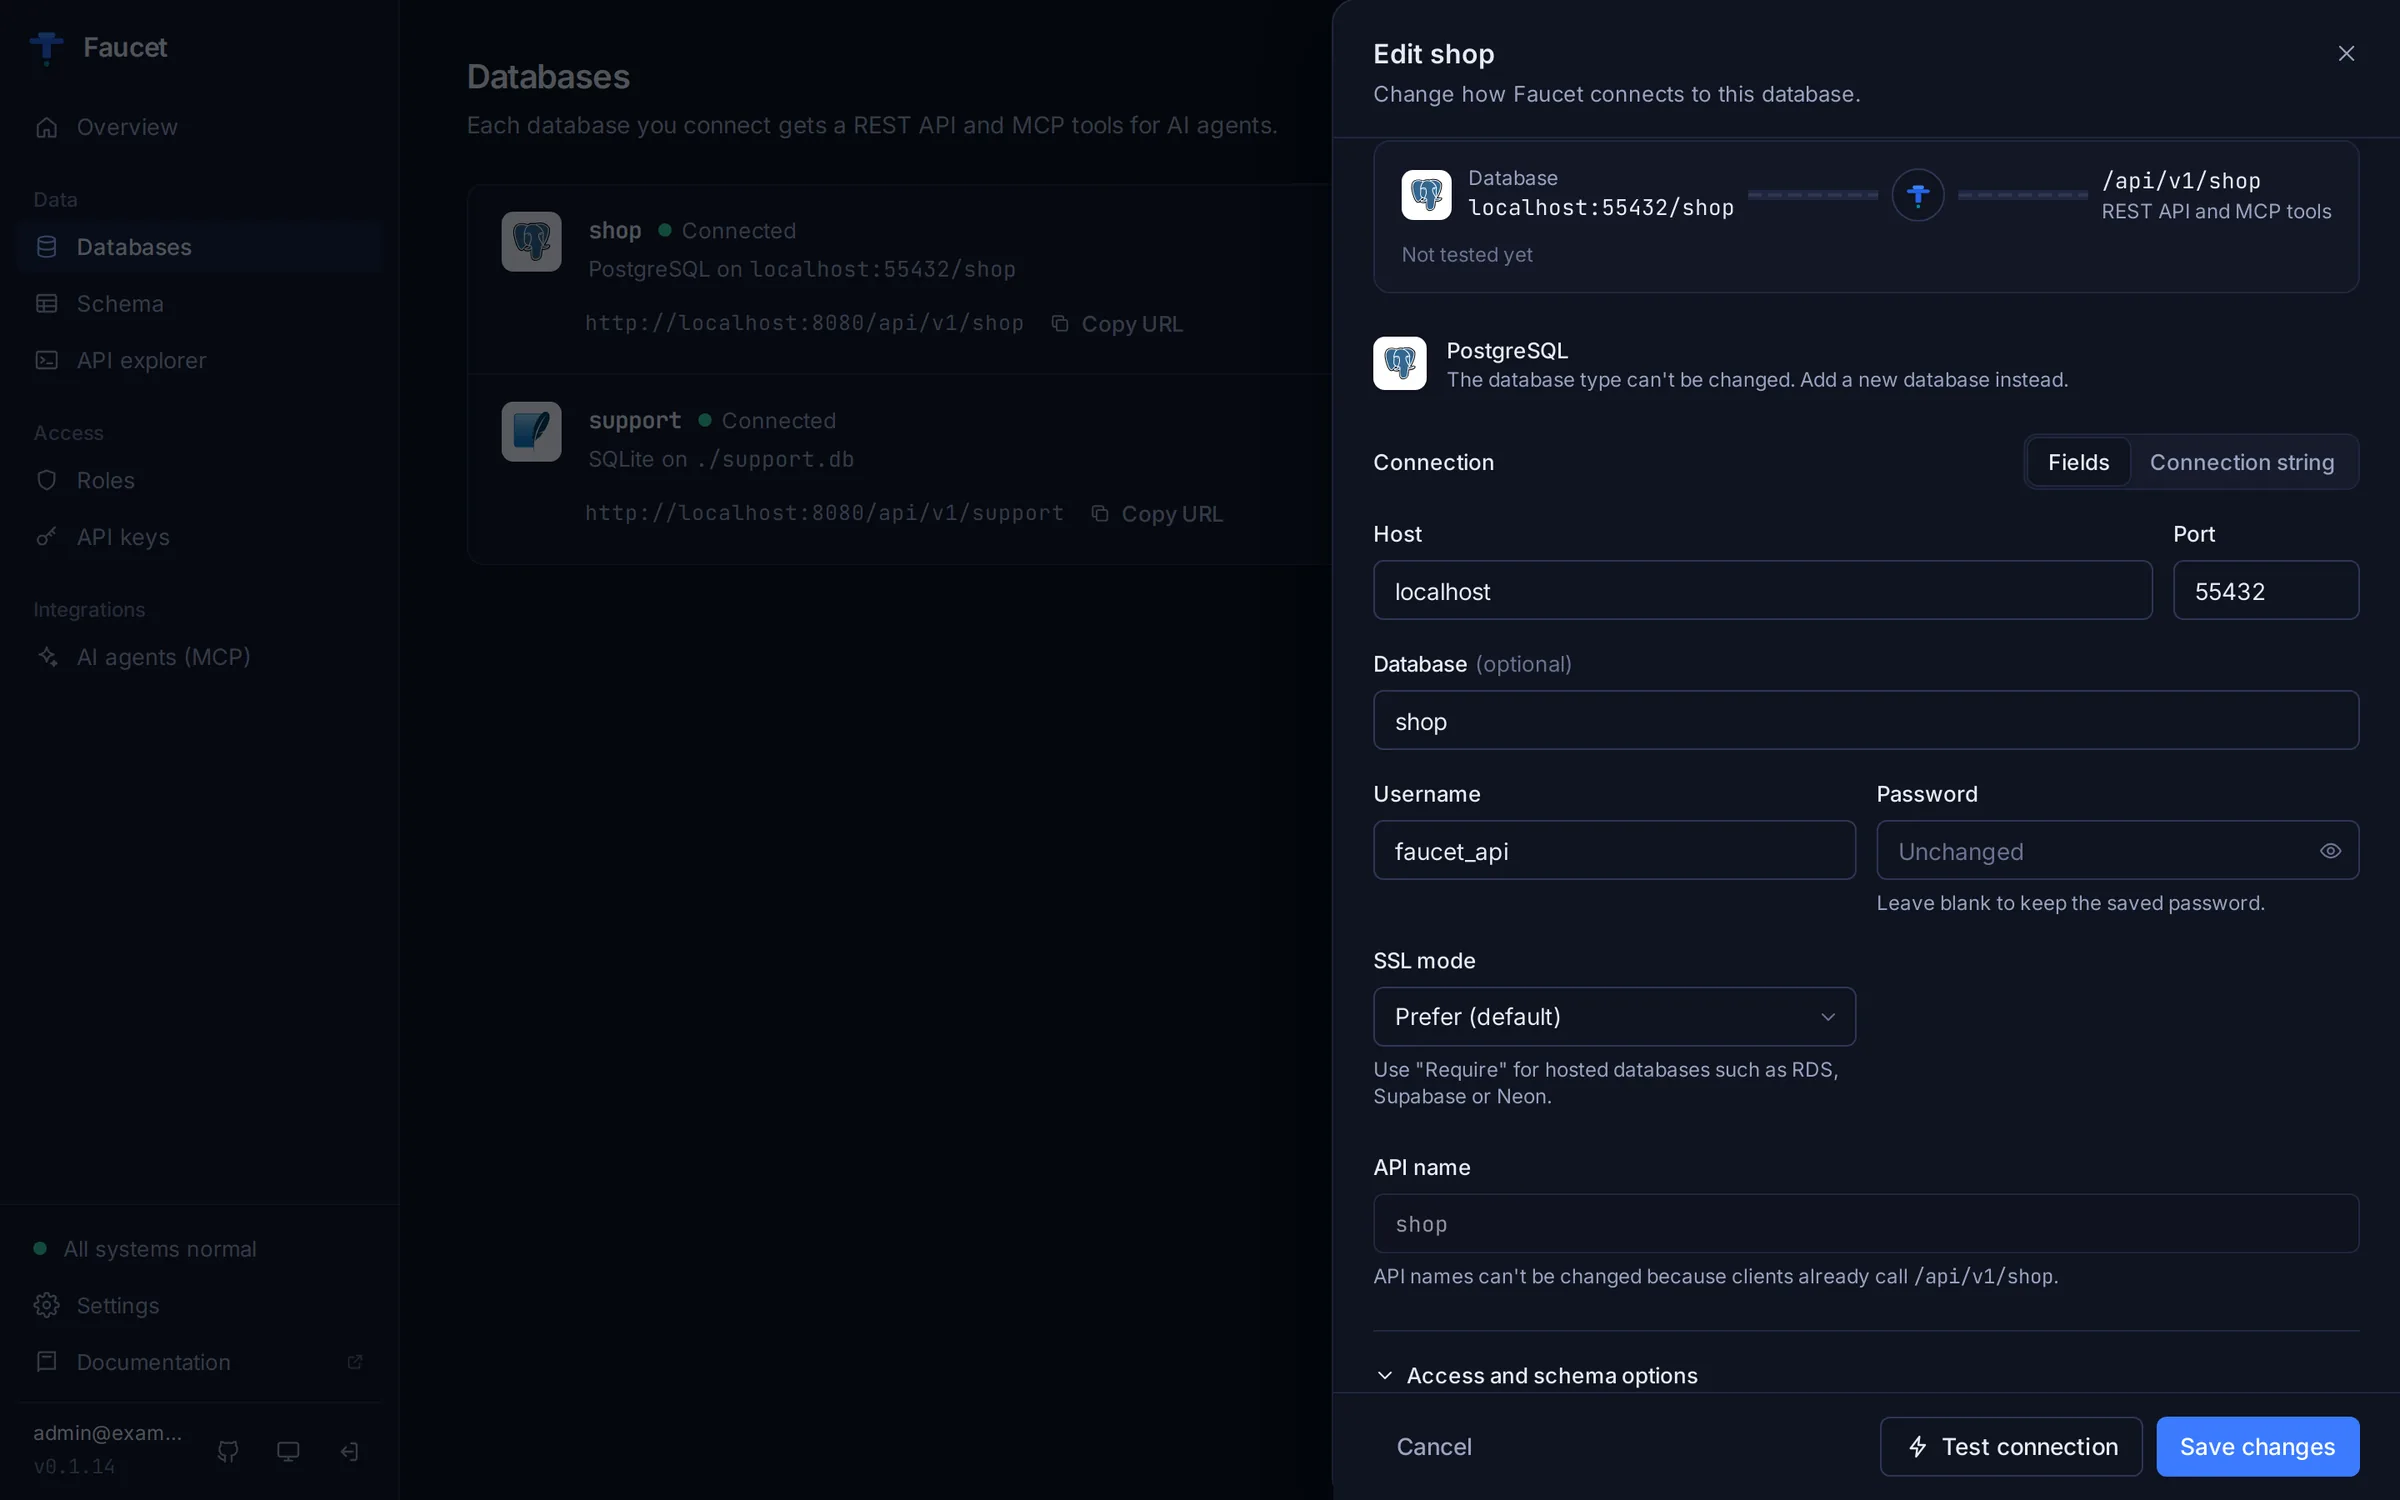Click the Username input field
Image resolution: width=2400 pixels, height=1500 pixels.
coord(1614,850)
